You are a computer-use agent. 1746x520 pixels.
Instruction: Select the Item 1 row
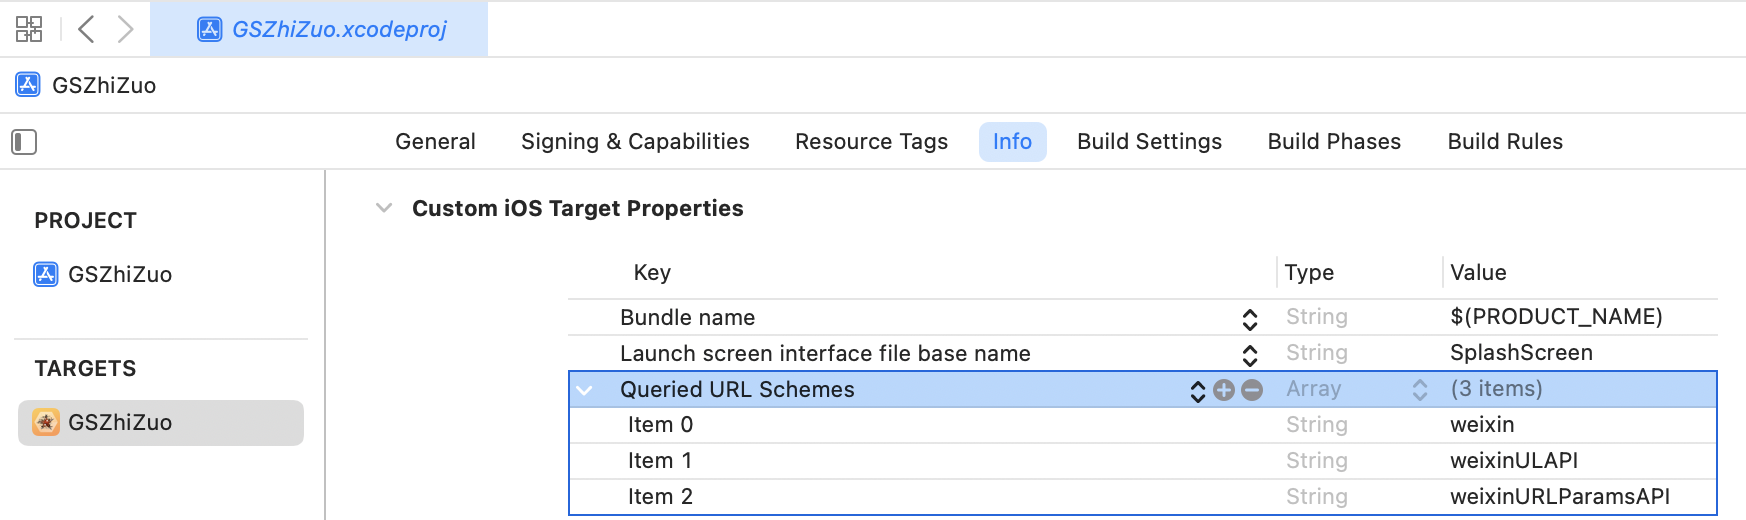point(1143,461)
